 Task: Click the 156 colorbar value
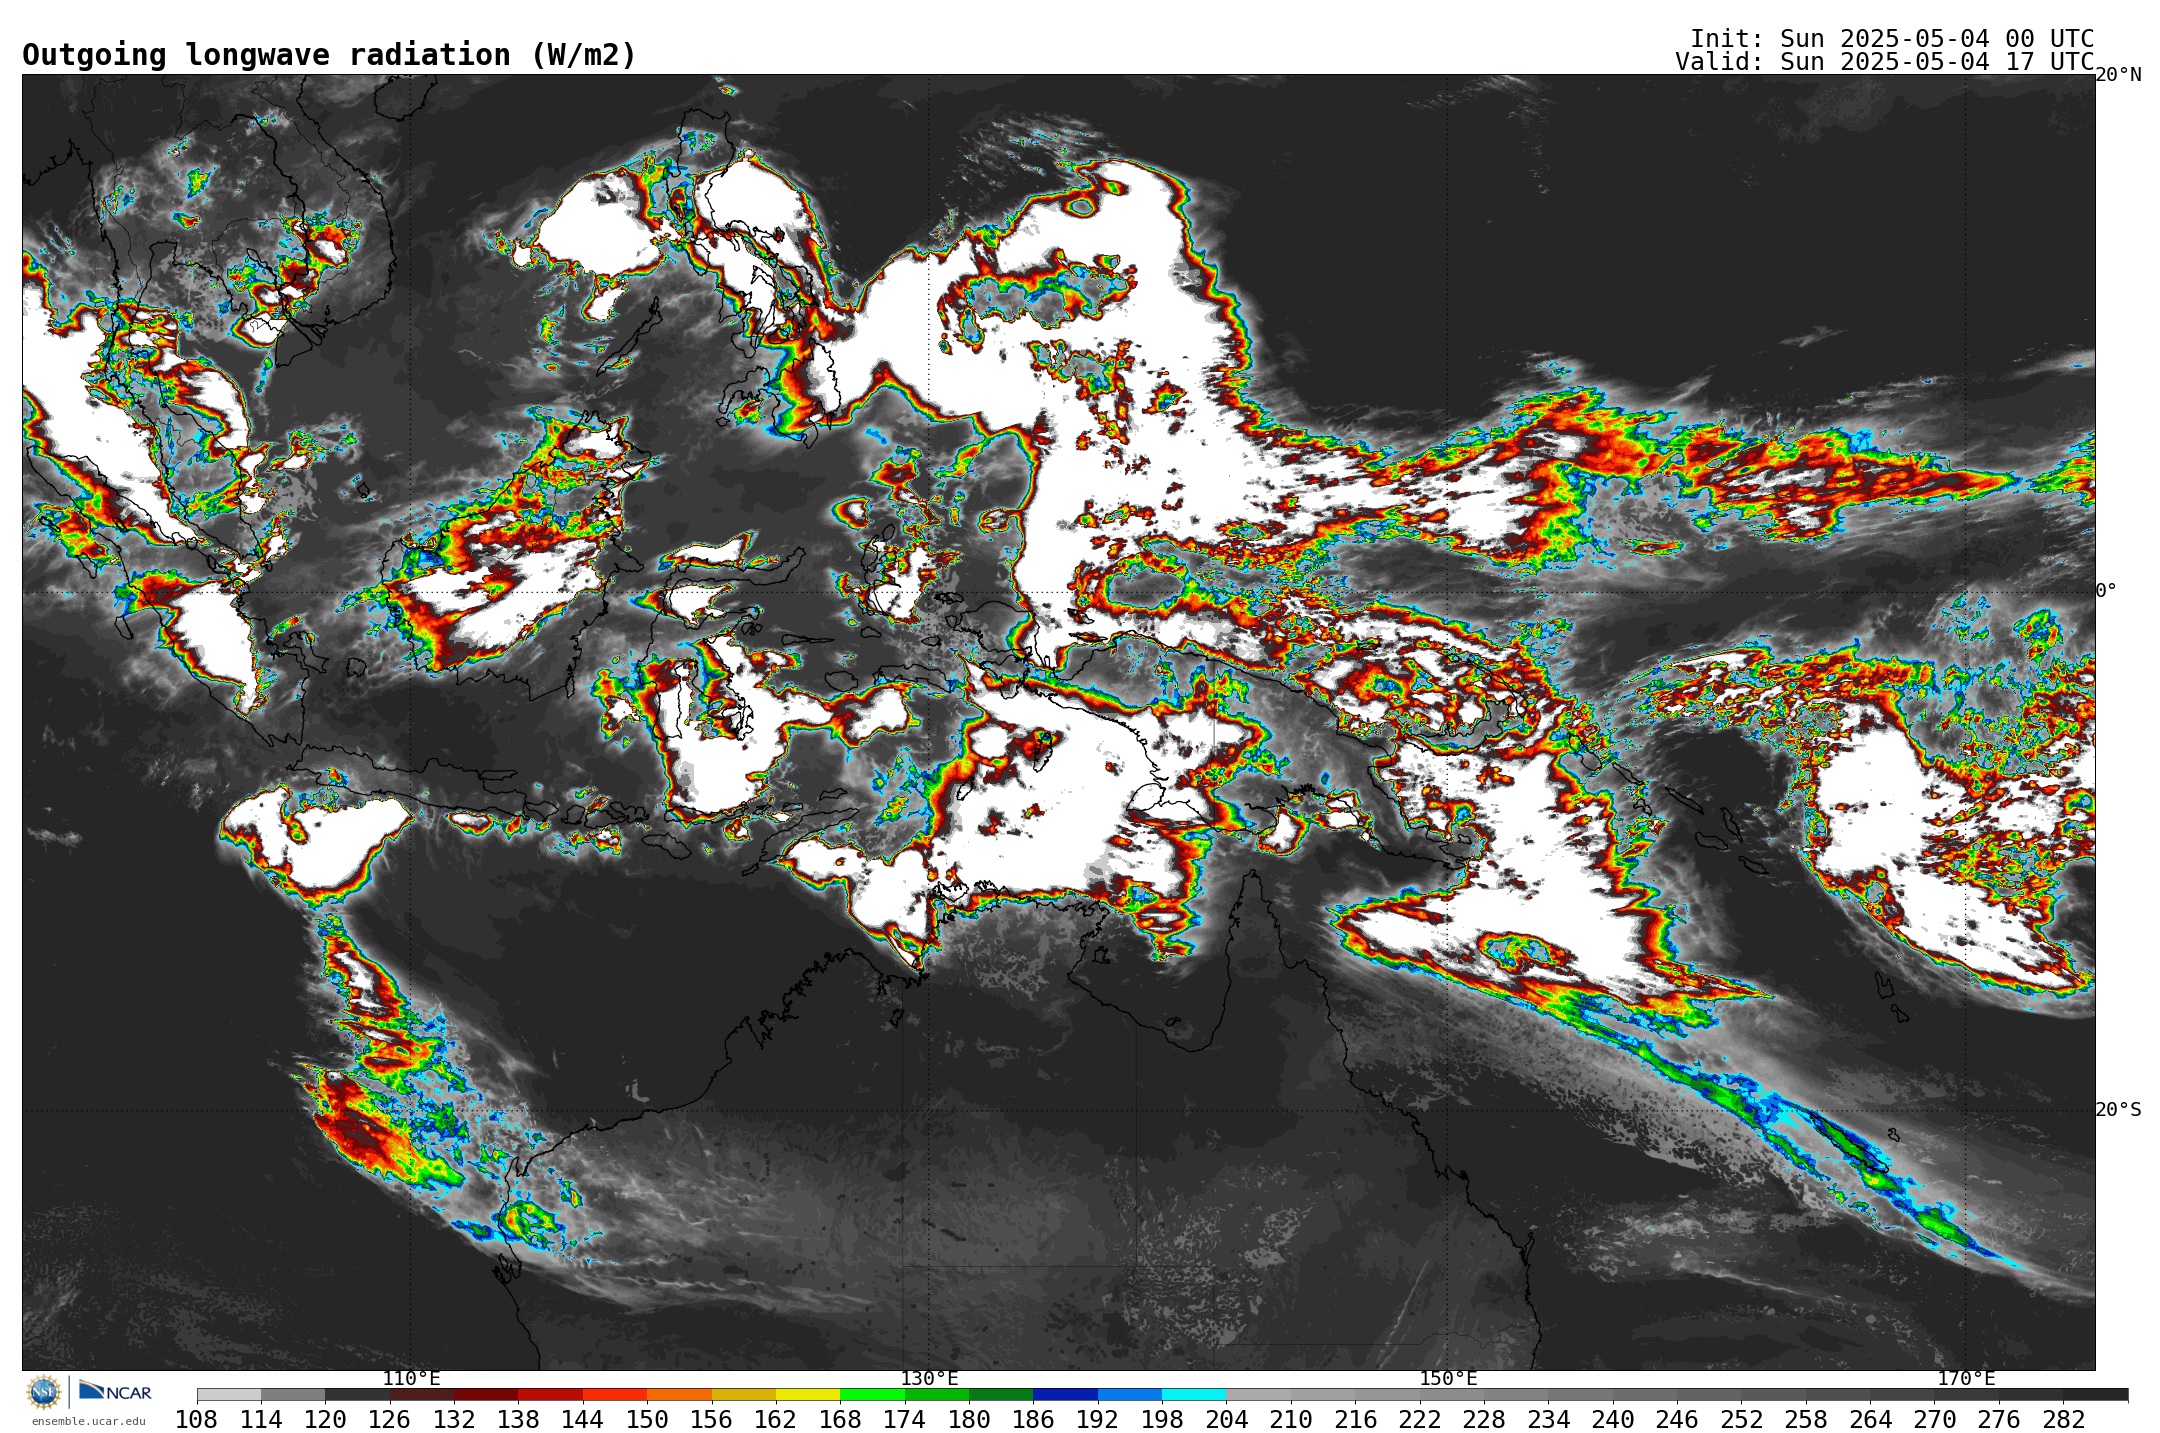tap(712, 1420)
